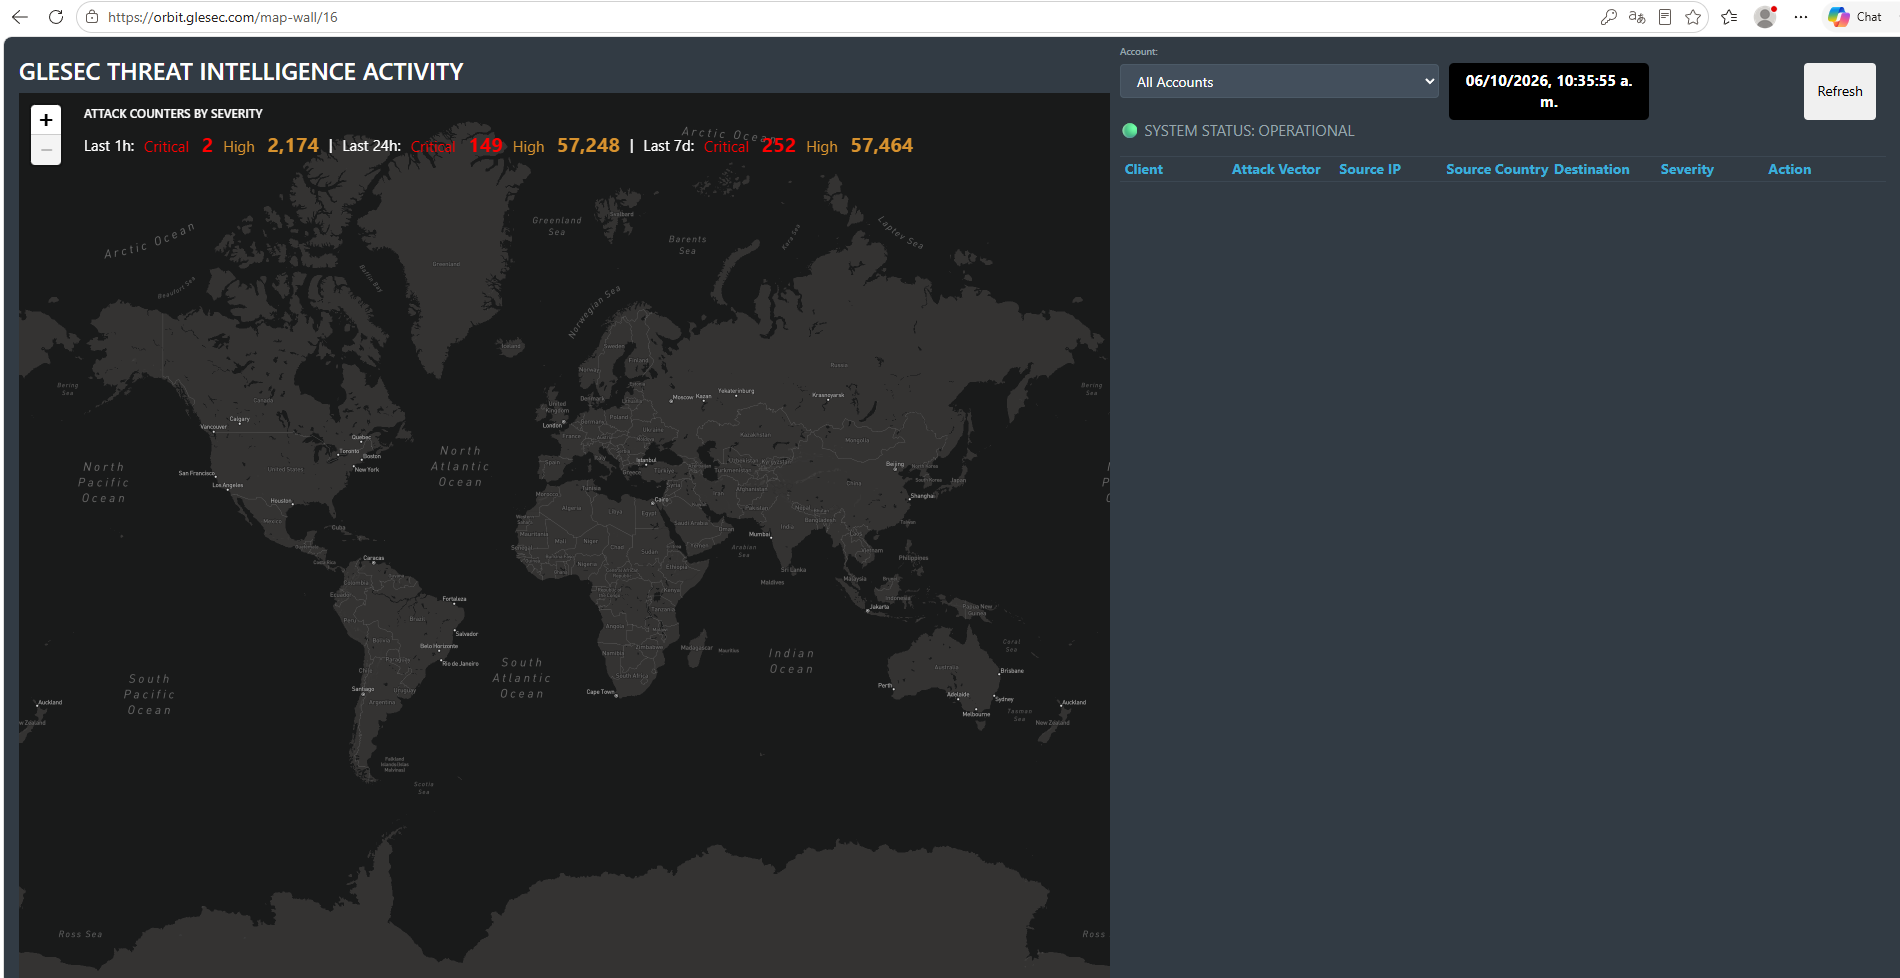Click the North Pacific Ocean label on the map
Screen dimensions: 1900x978
(x=104, y=483)
